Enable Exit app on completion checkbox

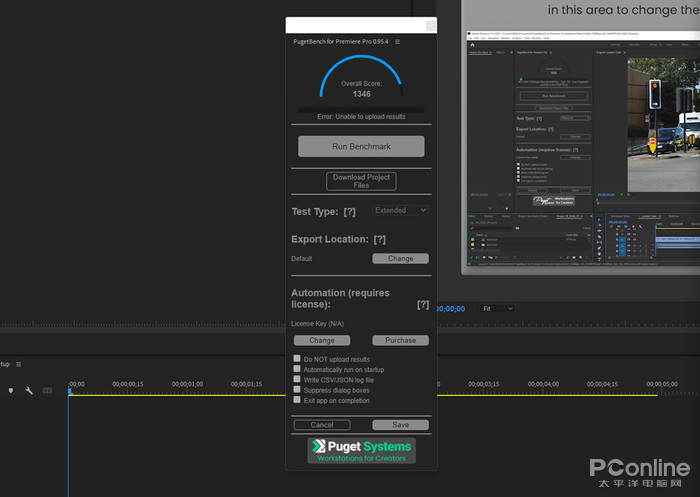(x=297, y=400)
